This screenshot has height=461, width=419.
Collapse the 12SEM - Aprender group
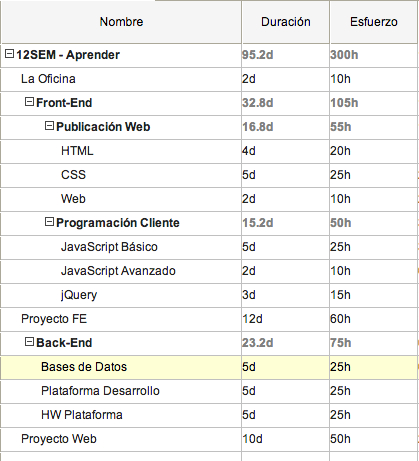point(10,54)
